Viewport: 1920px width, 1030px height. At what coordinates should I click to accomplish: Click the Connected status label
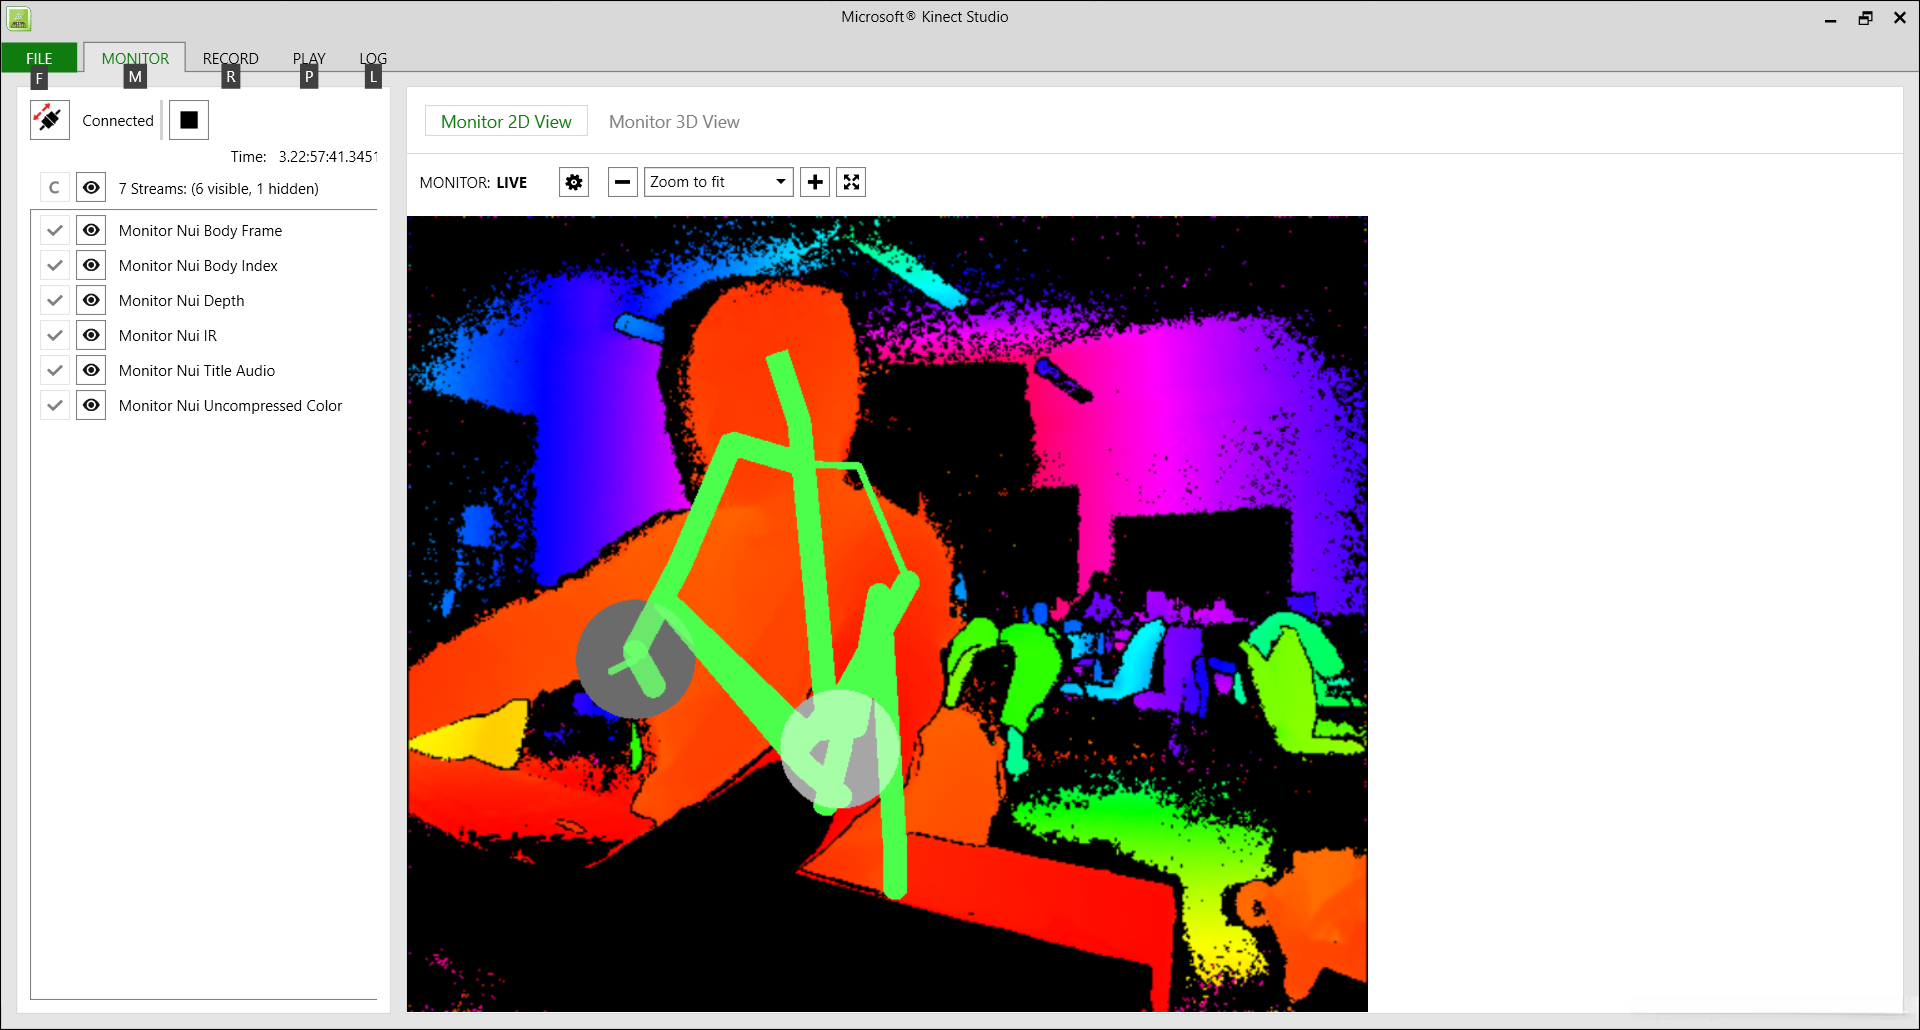point(118,121)
